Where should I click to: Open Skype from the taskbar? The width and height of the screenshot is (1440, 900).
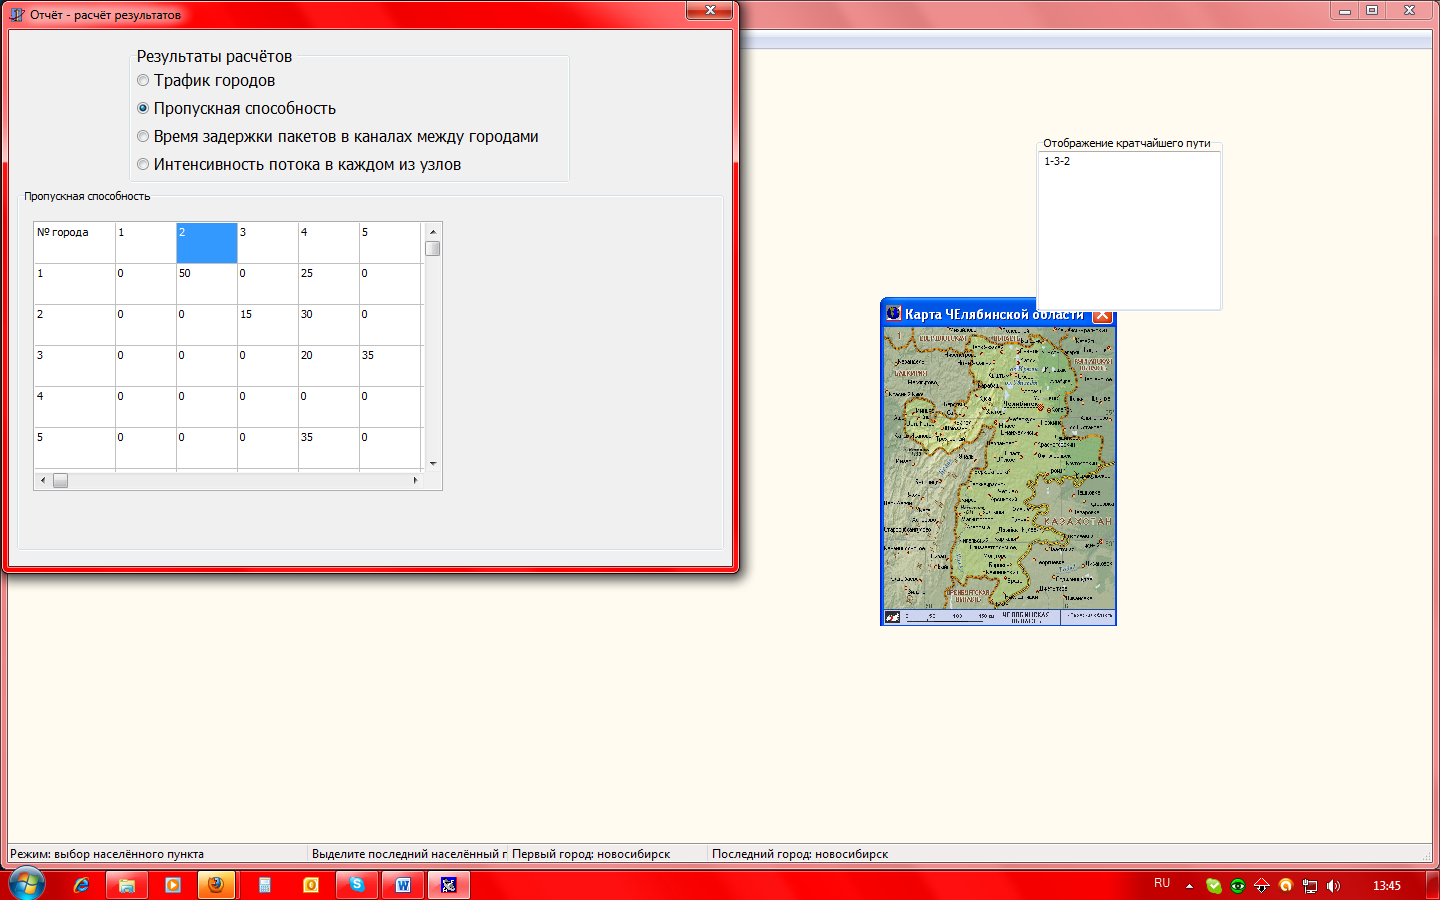coord(357,885)
